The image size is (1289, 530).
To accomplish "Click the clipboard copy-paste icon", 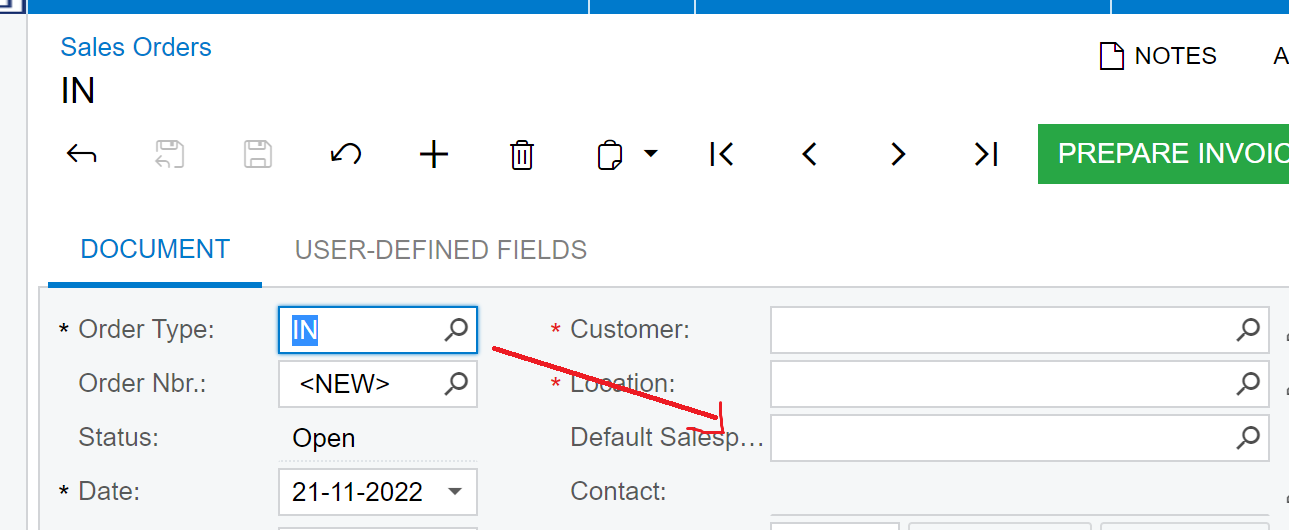I will pos(610,155).
